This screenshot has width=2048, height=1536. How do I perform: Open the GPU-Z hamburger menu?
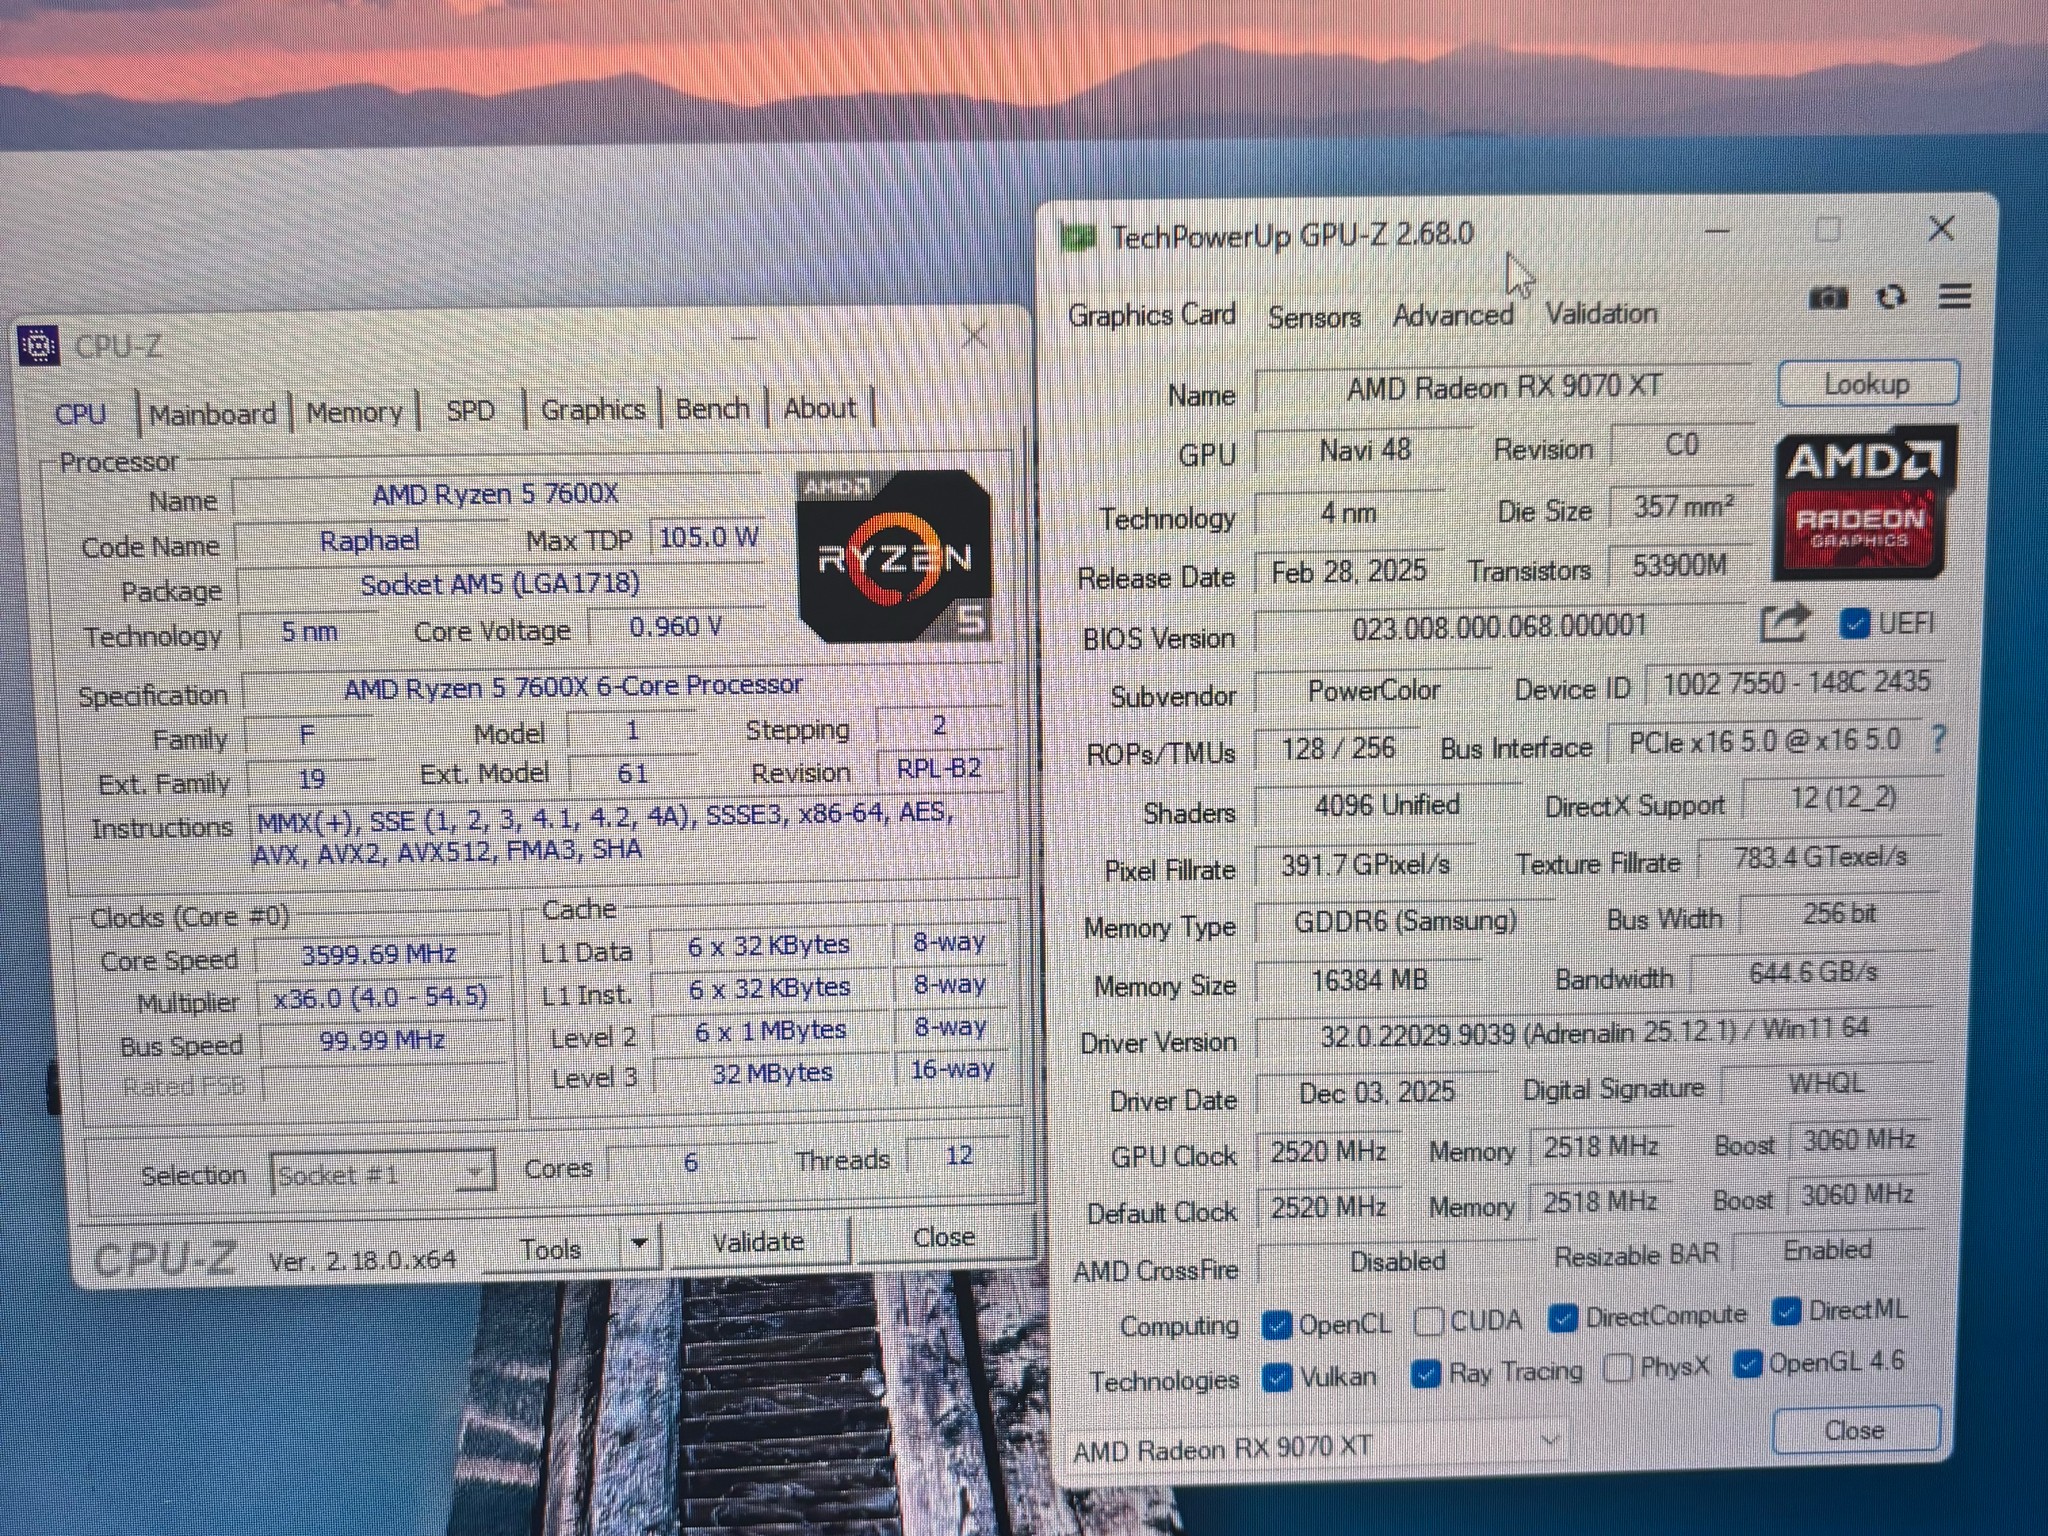pos(1955,296)
